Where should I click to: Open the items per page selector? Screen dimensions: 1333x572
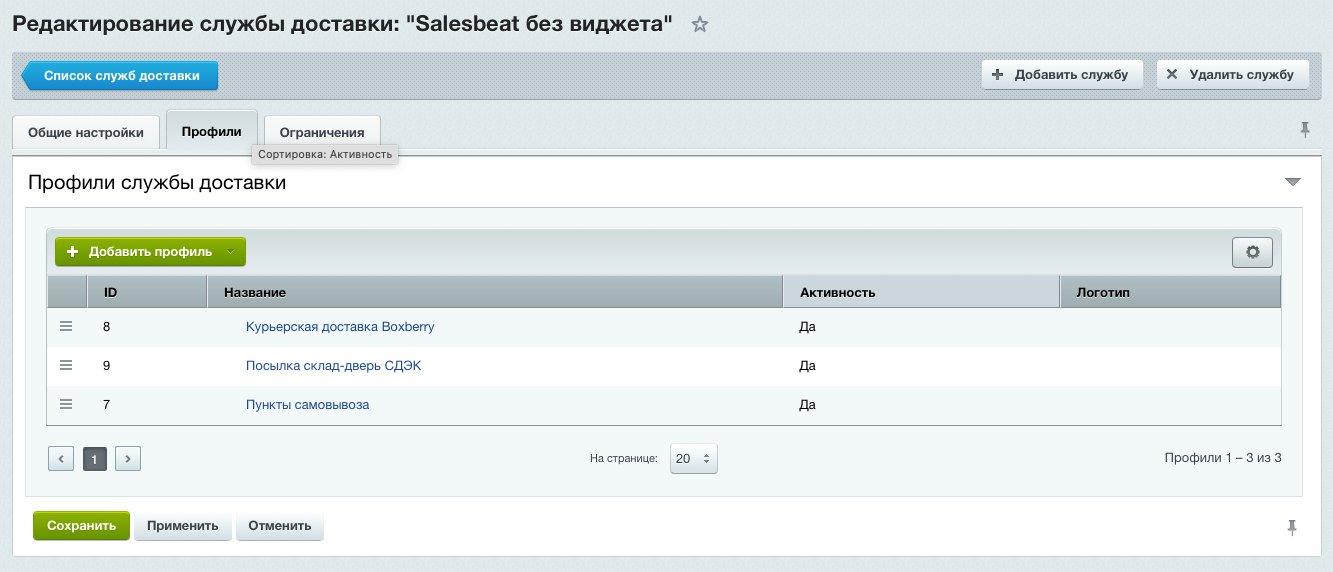click(x=693, y=459)
